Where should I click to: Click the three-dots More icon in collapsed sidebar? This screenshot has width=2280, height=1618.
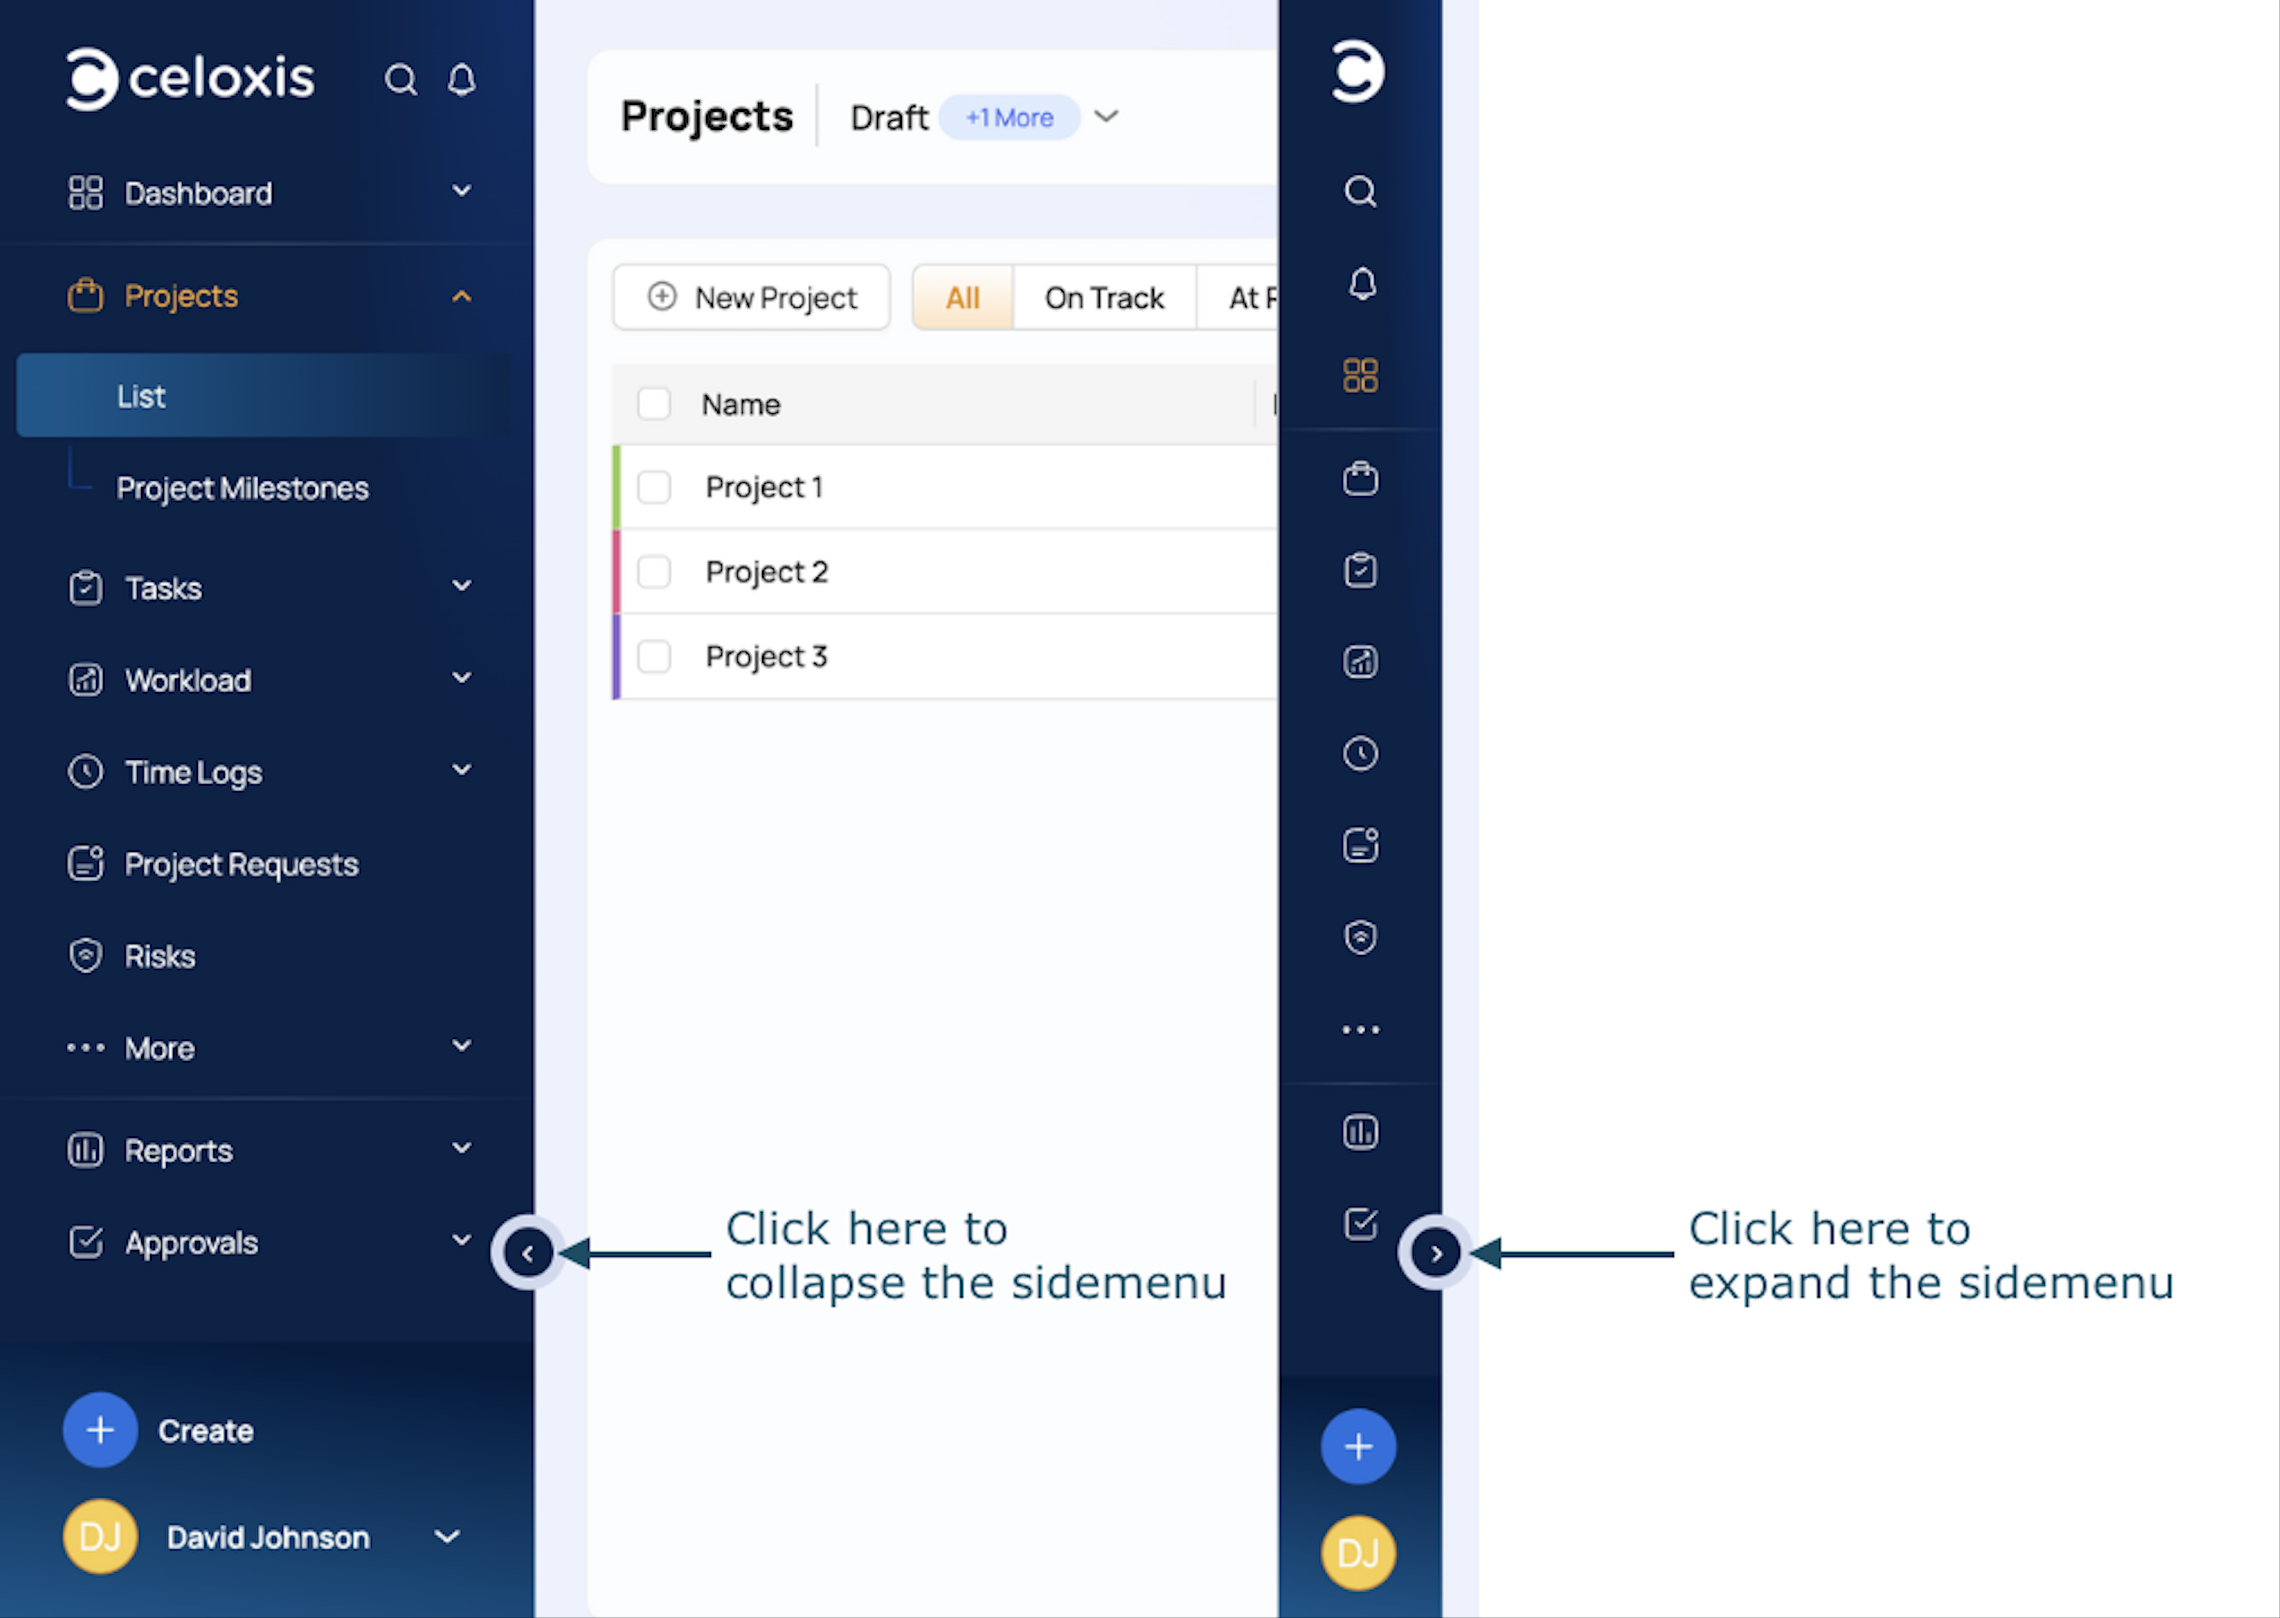(x=1360, y=1029)
